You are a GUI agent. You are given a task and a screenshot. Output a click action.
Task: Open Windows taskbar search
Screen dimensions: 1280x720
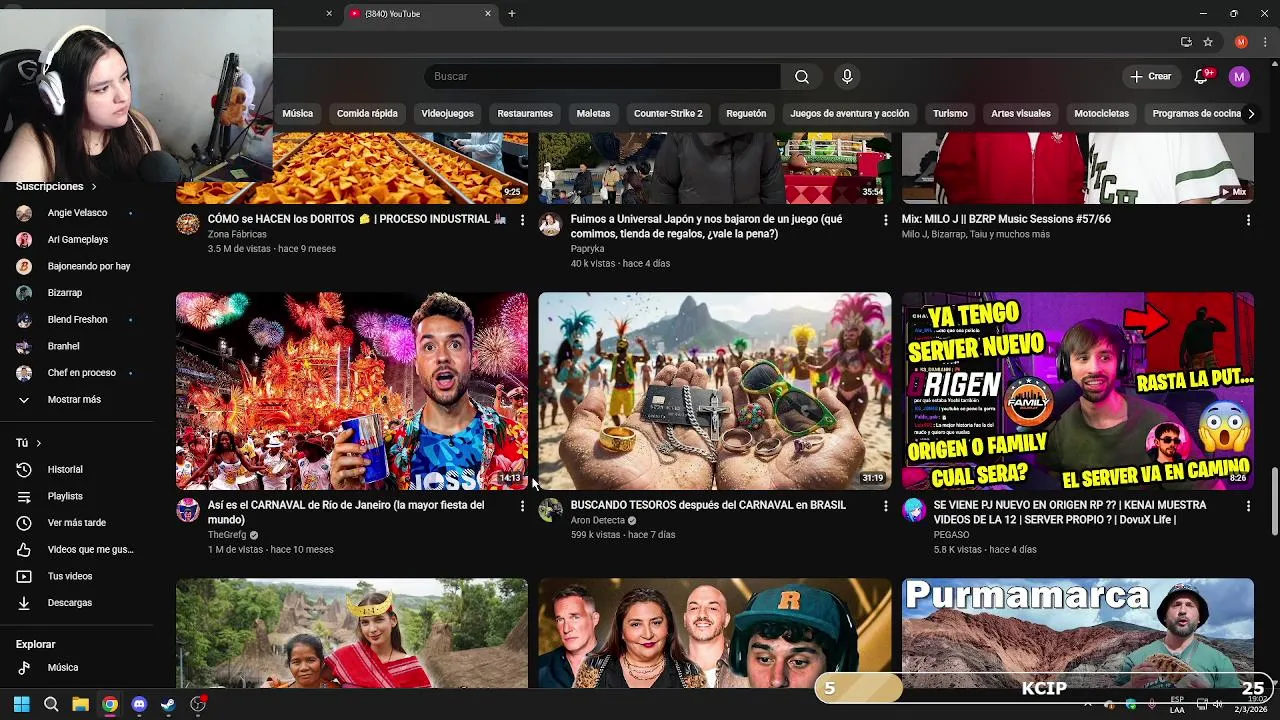coord(51,704)
